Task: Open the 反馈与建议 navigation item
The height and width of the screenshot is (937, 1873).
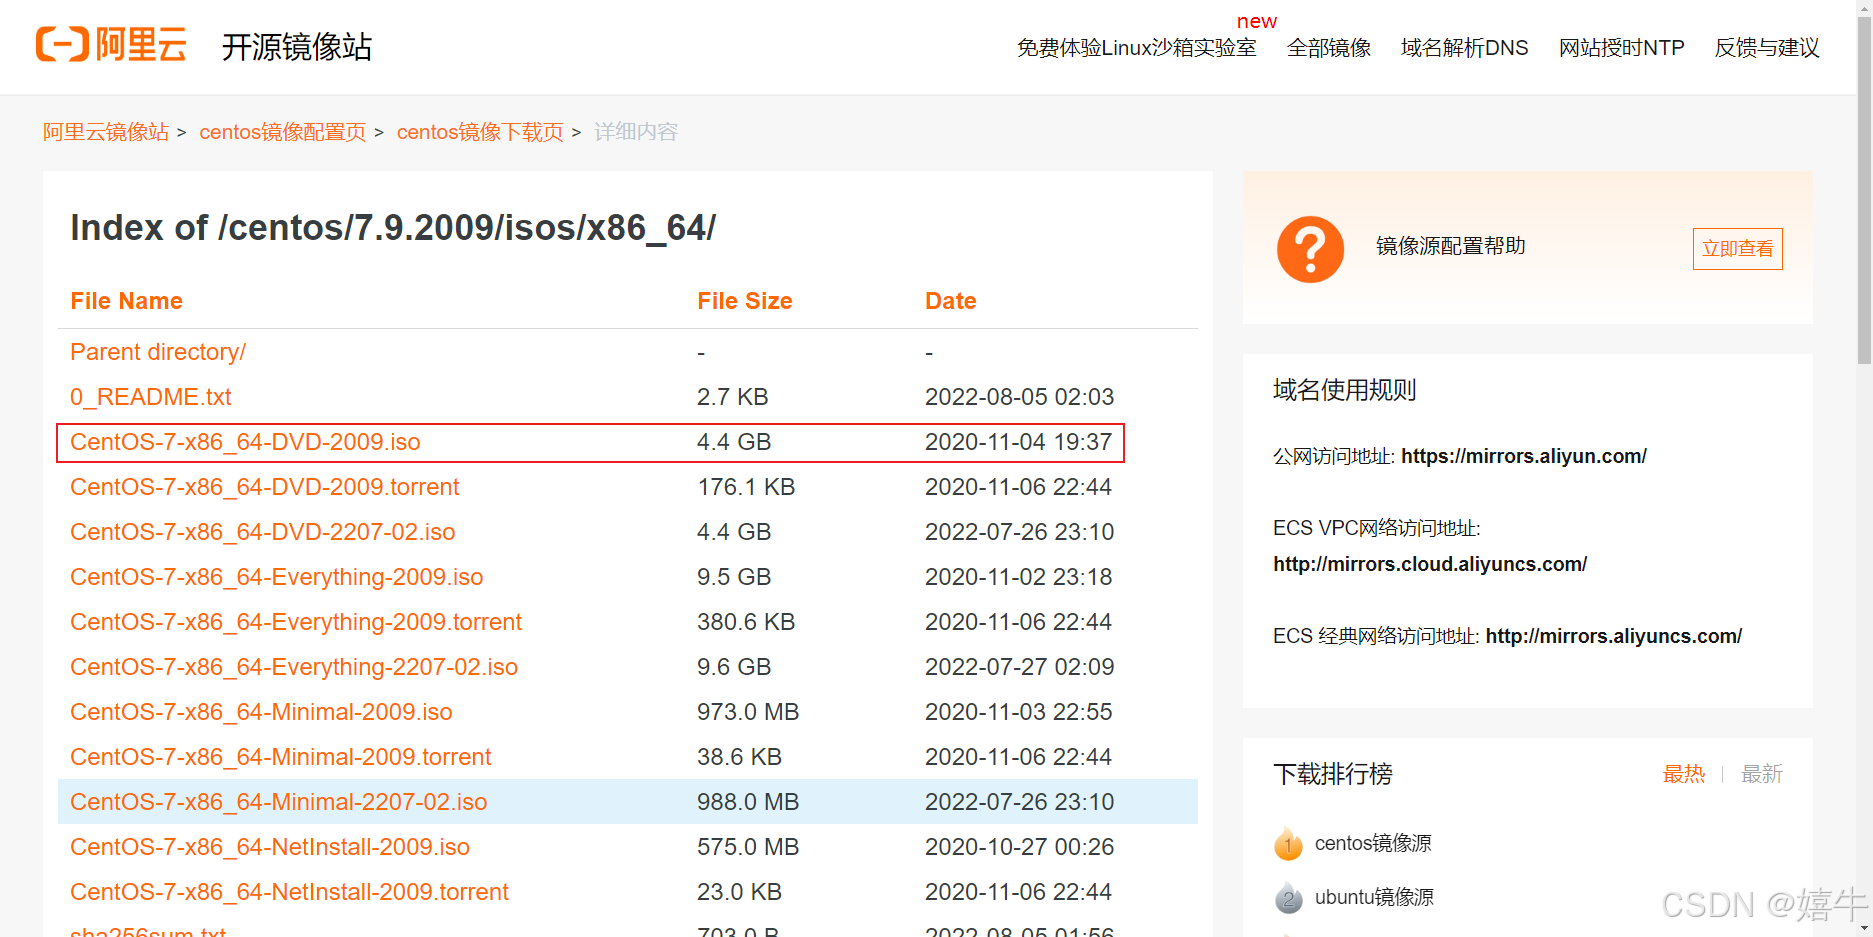Action: tap(1767, 48)
